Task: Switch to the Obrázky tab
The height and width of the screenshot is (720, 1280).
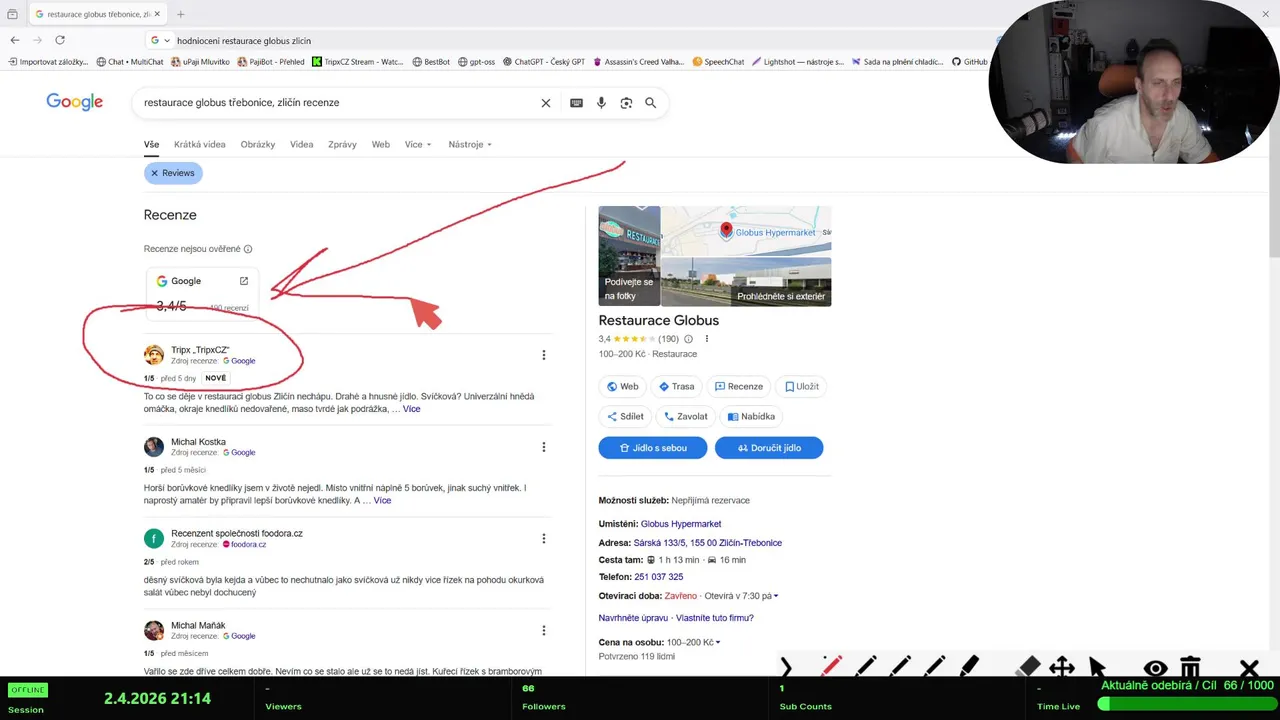Action: click(257, 145)
